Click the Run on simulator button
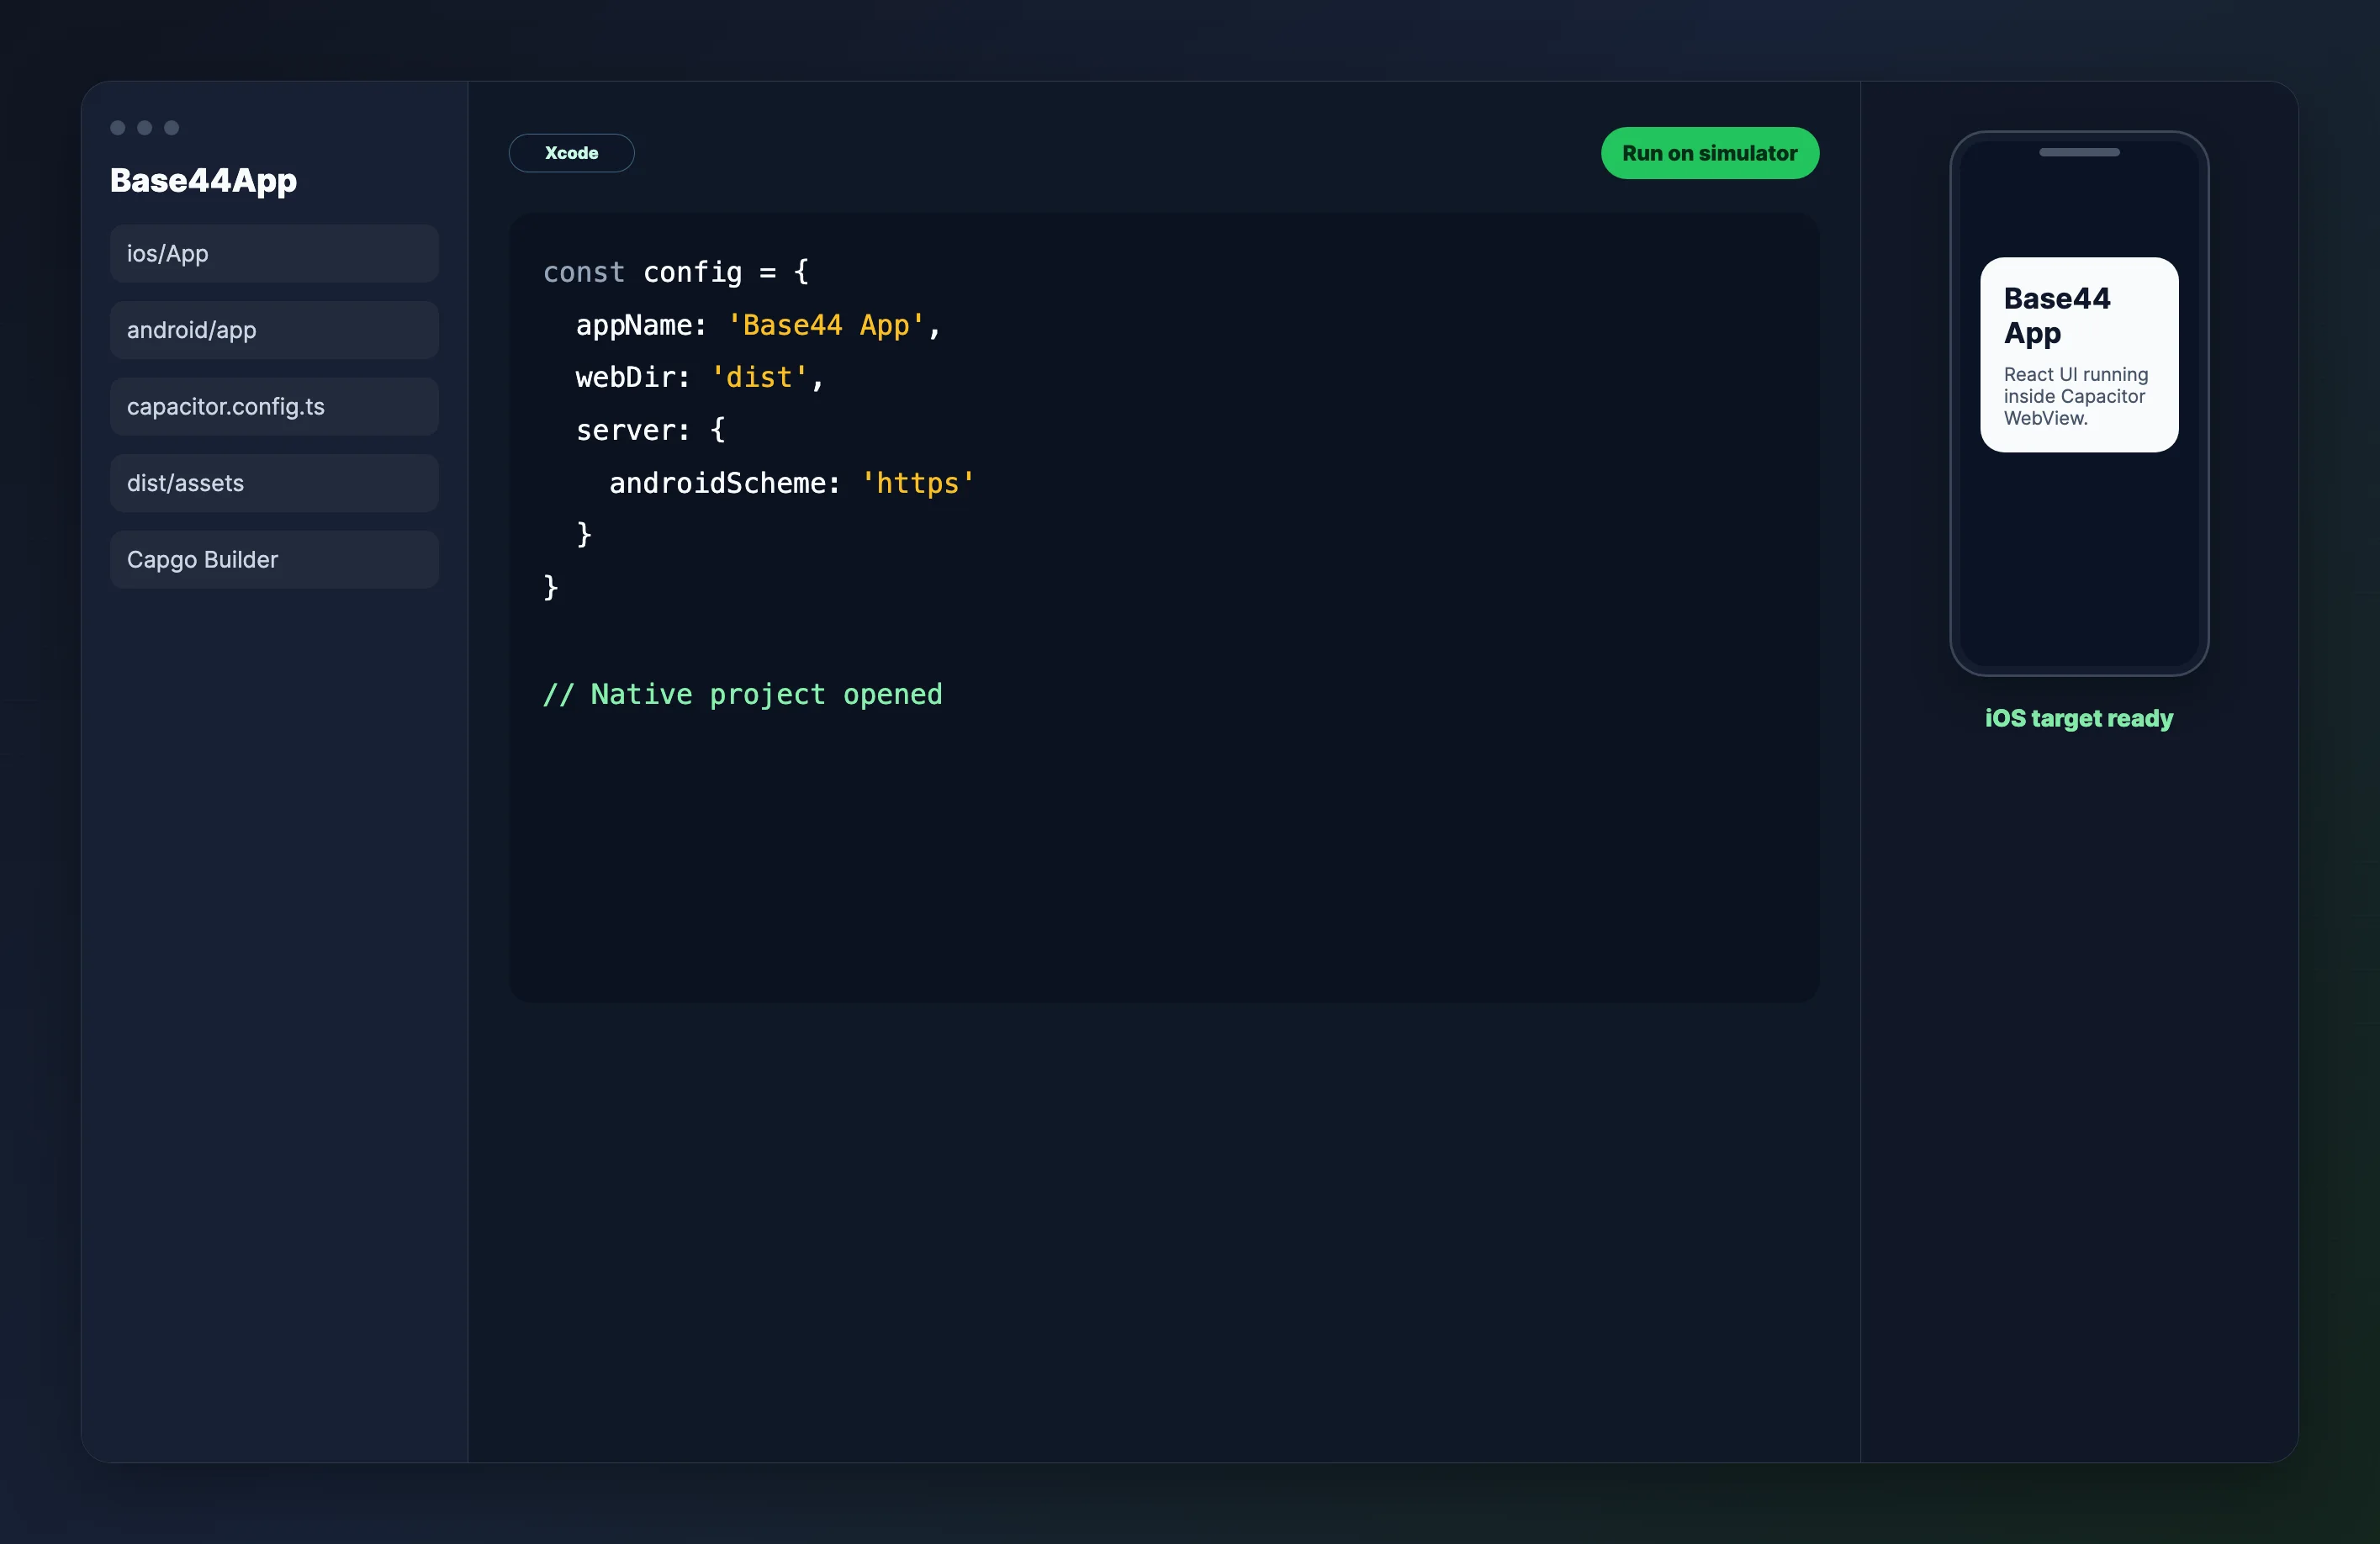 coord(1710,153)
